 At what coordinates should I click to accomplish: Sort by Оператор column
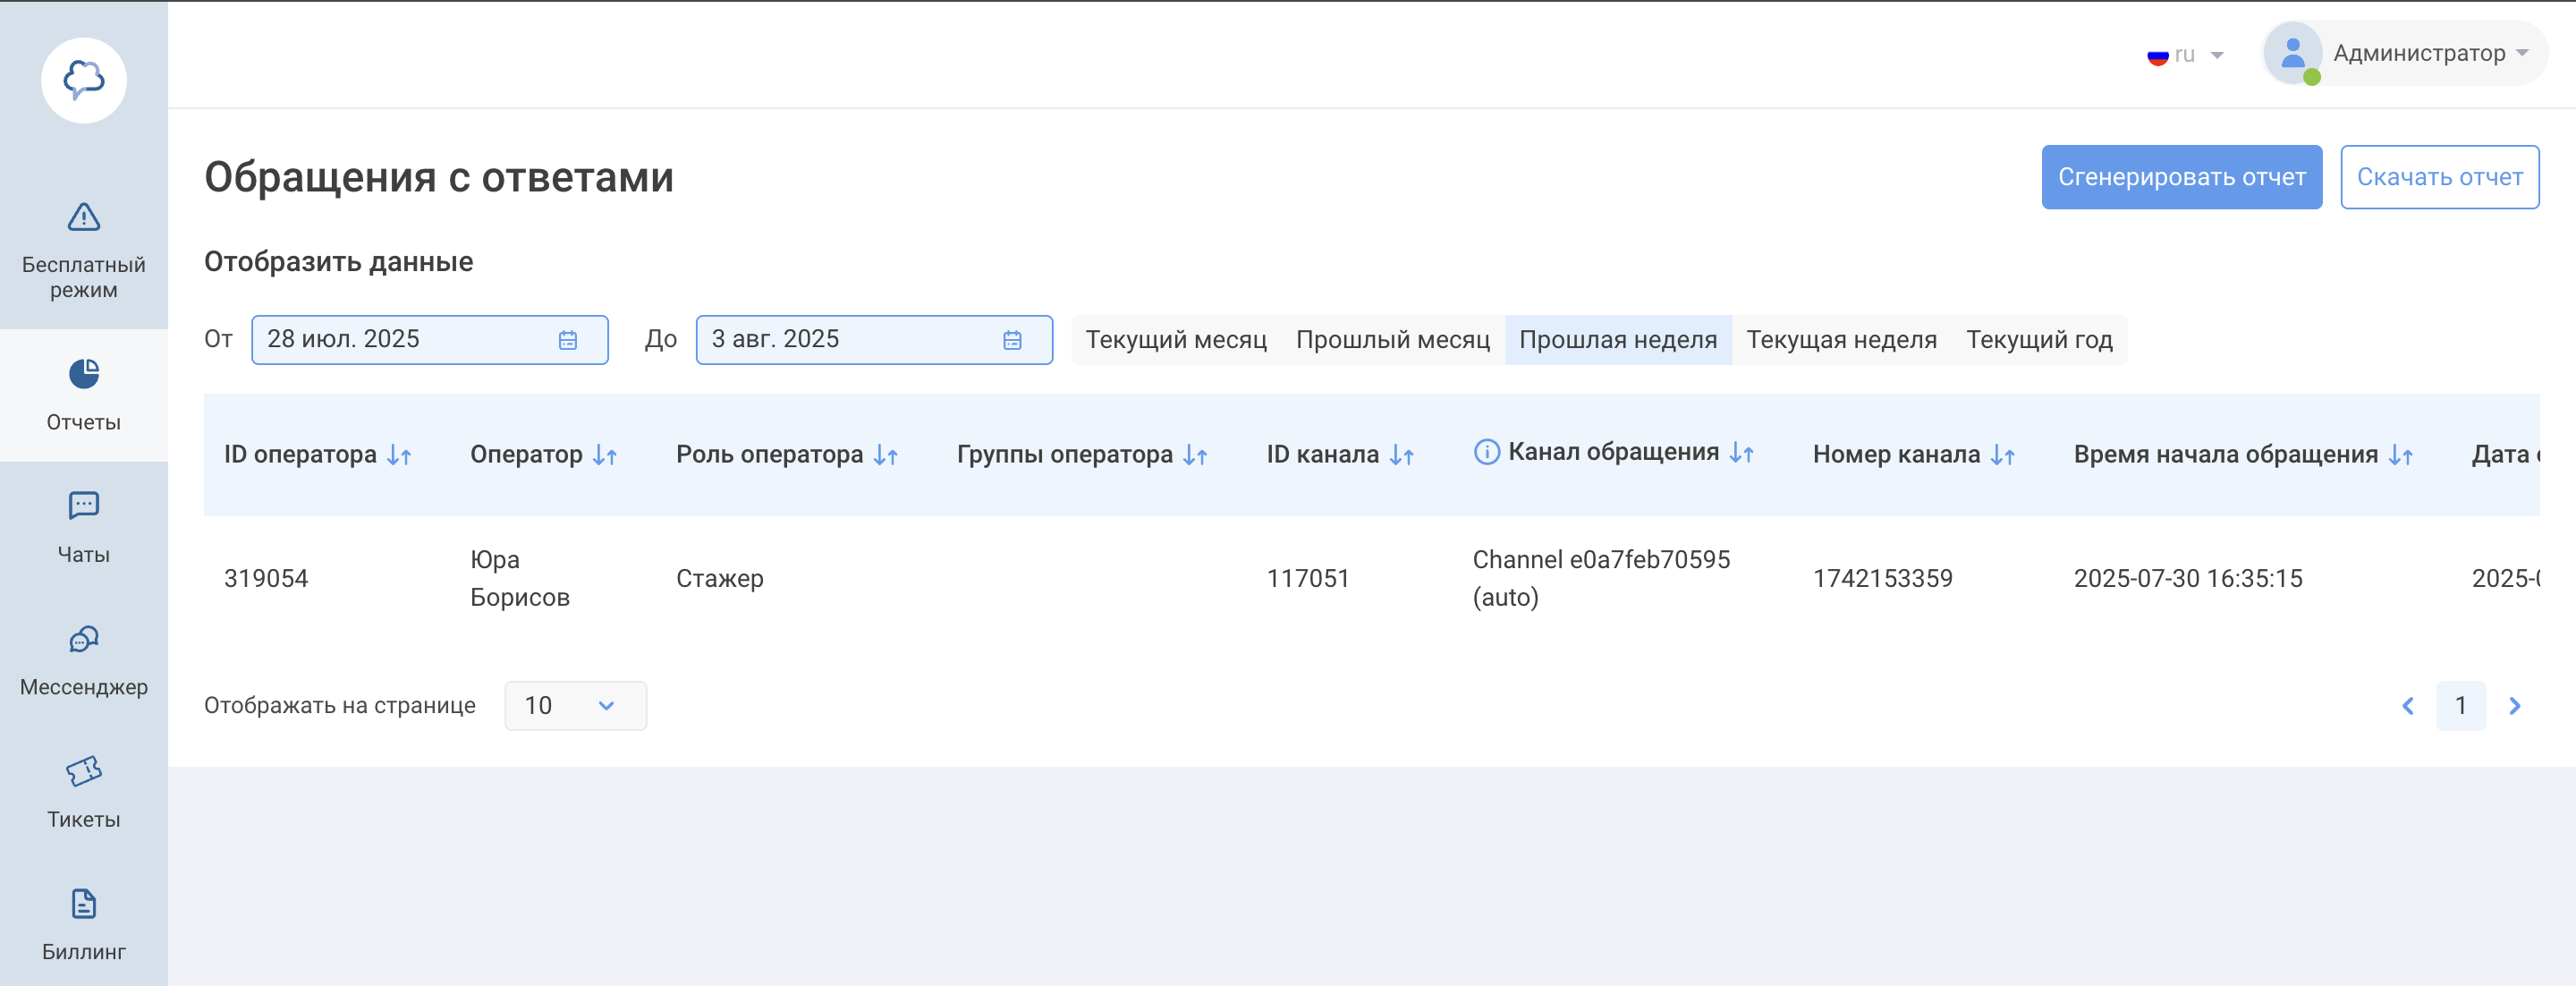pos(605,456)
